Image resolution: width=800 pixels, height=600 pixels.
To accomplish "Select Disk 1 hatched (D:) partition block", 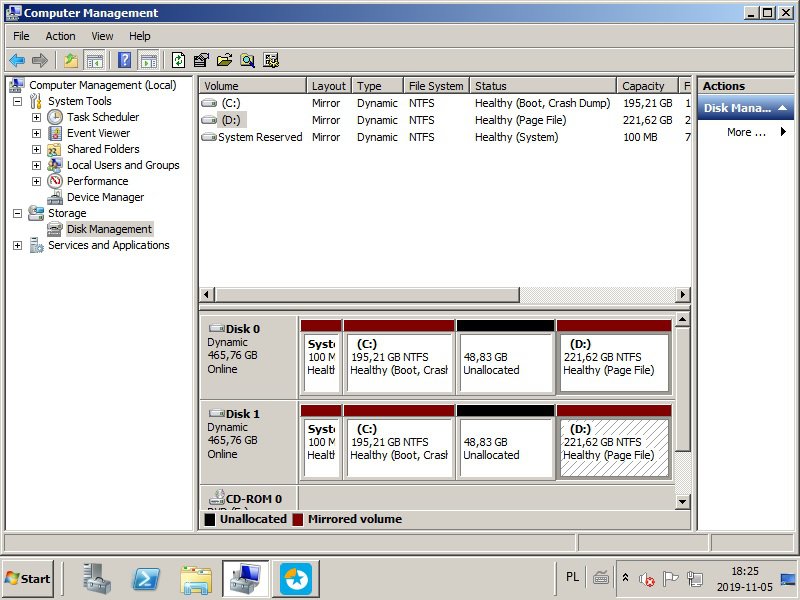I will (614, 442).
